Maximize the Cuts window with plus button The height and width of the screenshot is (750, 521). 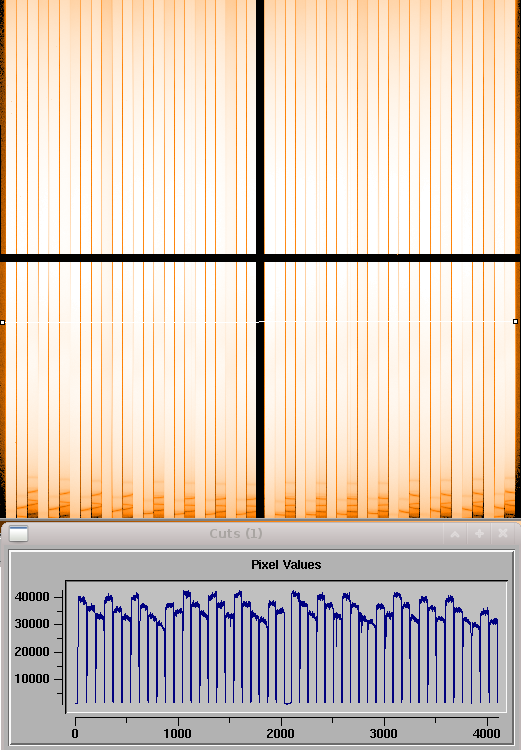(479, 533)
